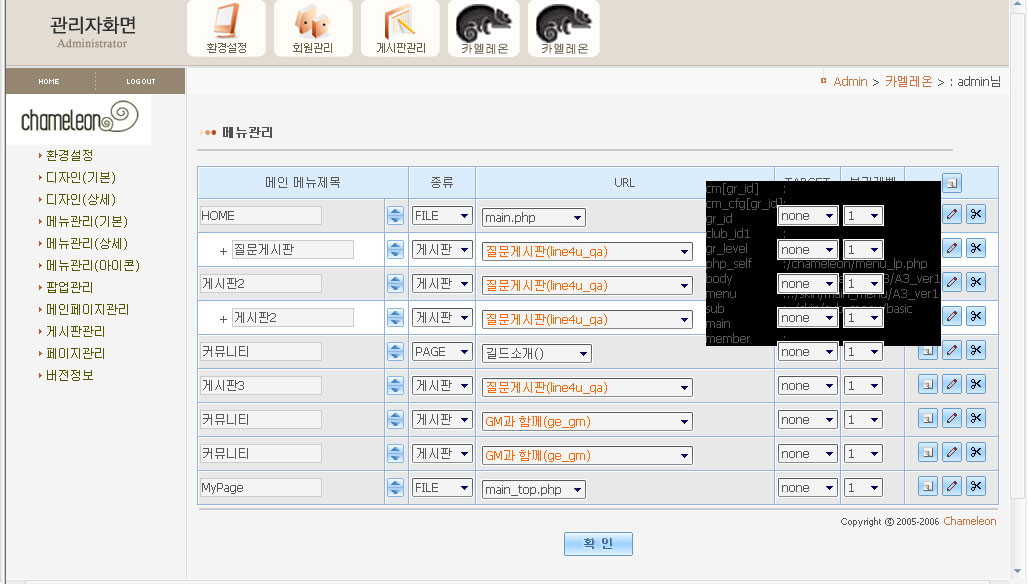1028x584 pixels.
Task: Click the MyPage menu title input field
Action: 260,488
